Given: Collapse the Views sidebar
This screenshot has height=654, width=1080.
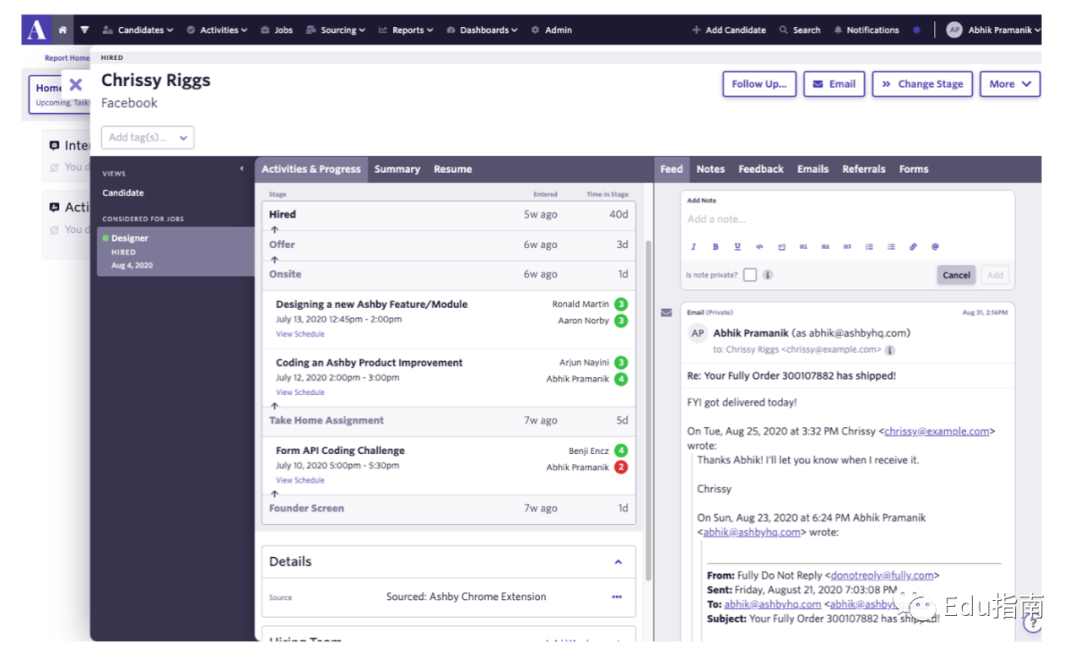Looking at the screenshot, I should [x=242, y=169].
